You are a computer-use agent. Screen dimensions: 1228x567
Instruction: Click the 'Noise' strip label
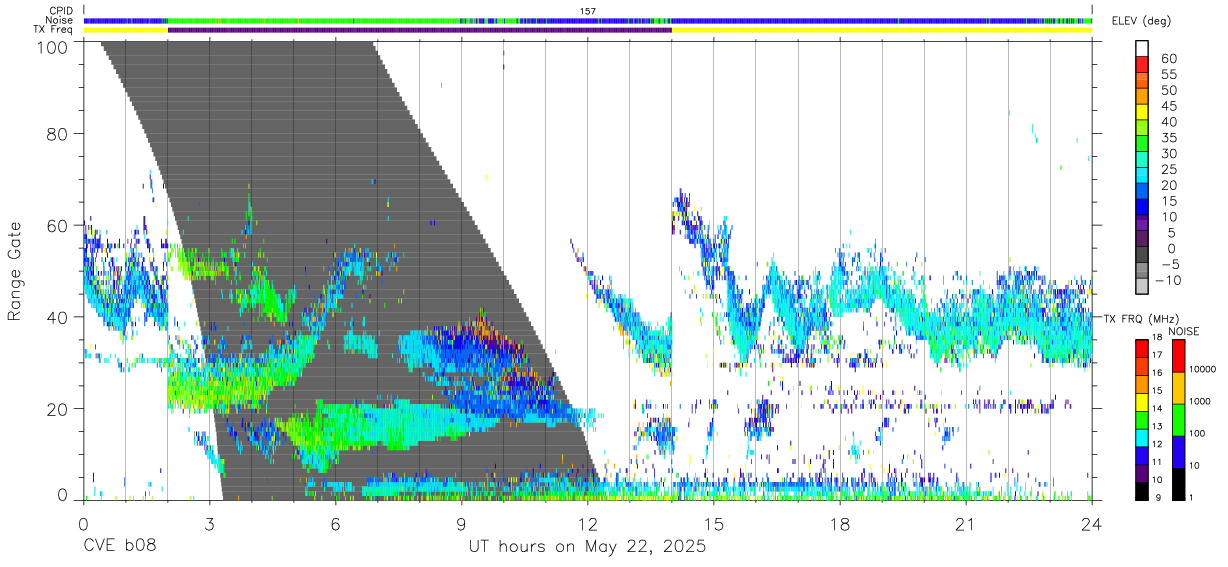(61, 20)
